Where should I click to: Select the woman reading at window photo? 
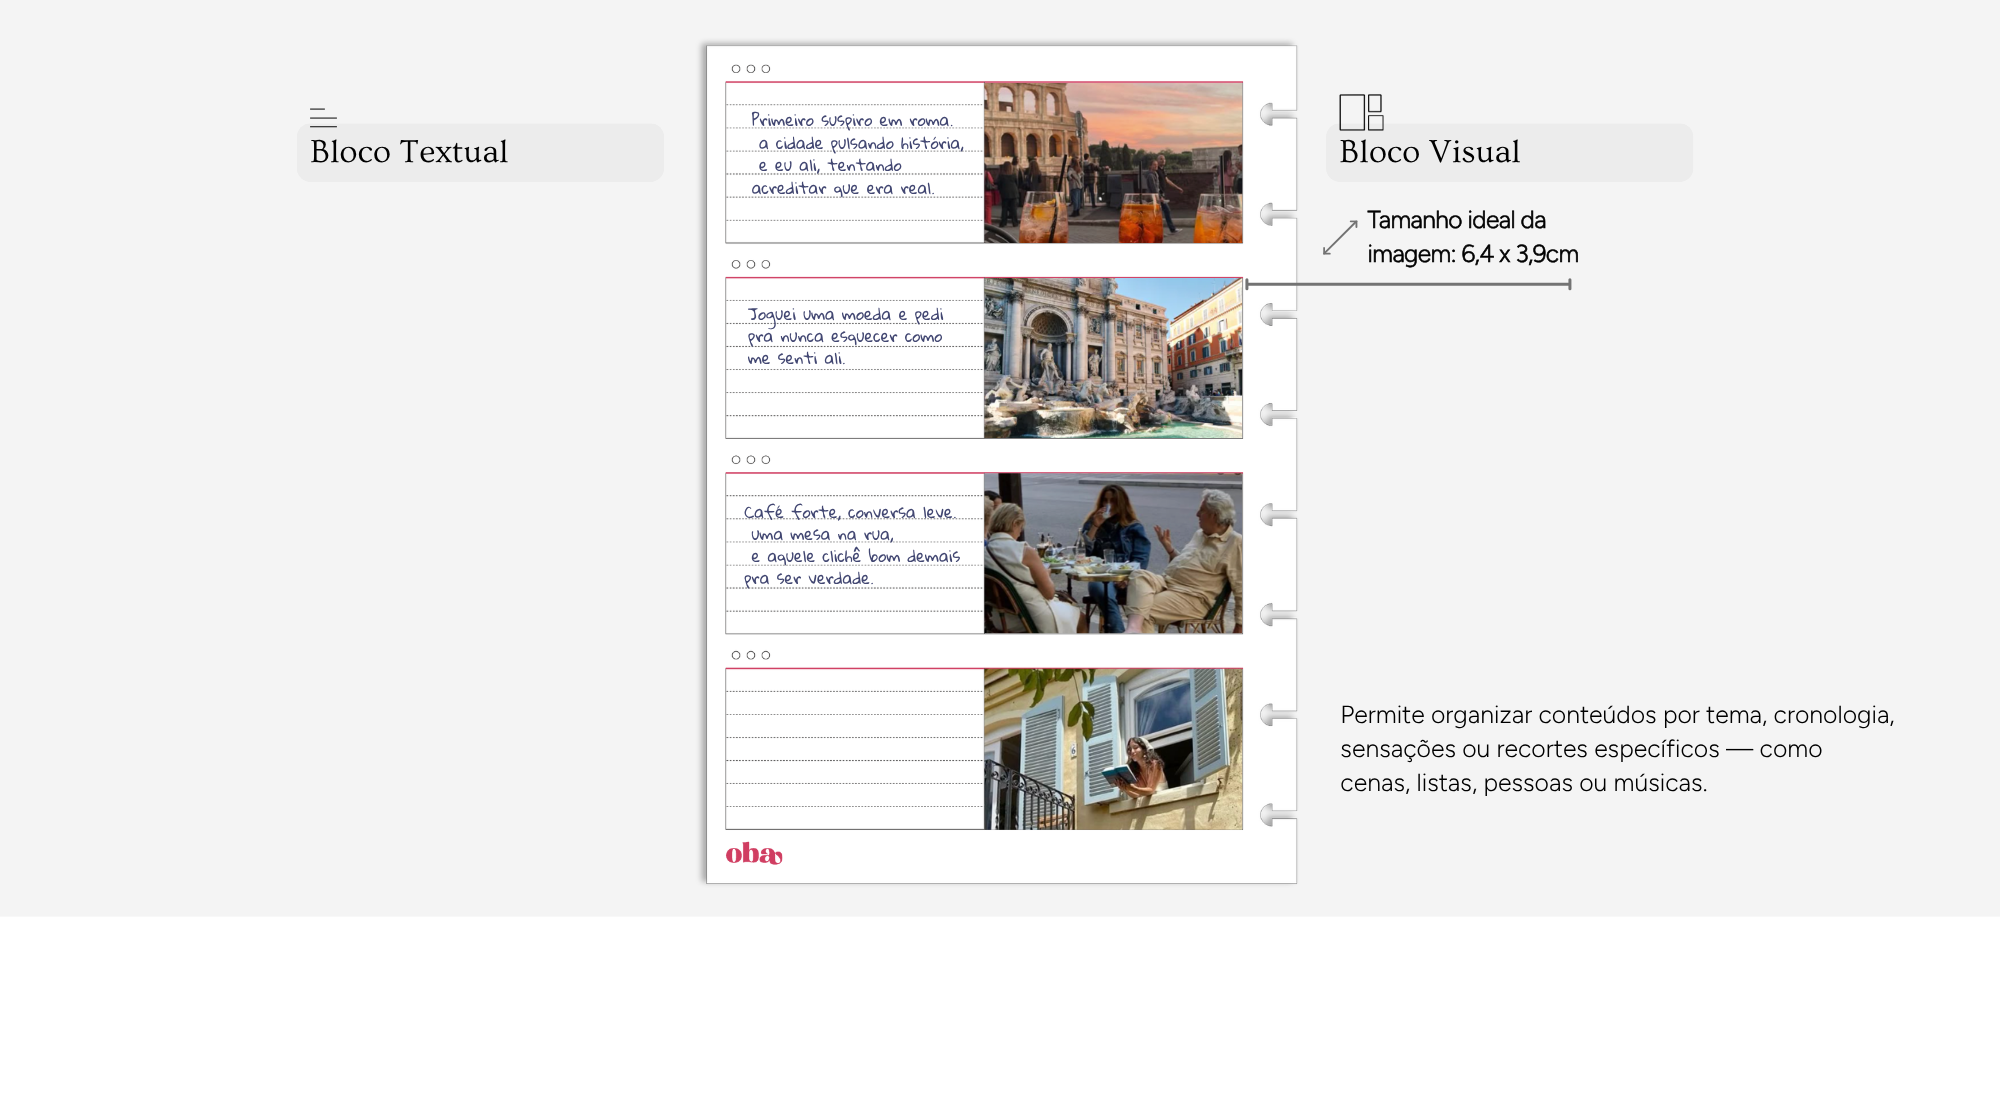[x=1113, y=749]
